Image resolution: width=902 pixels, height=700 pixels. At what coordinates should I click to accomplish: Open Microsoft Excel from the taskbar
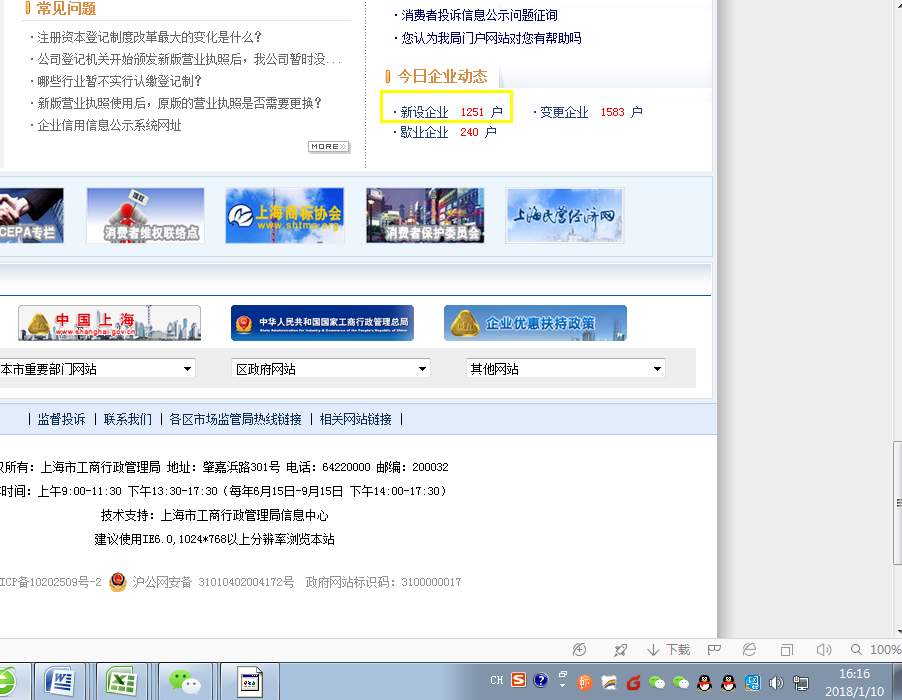tap(122, 682)
